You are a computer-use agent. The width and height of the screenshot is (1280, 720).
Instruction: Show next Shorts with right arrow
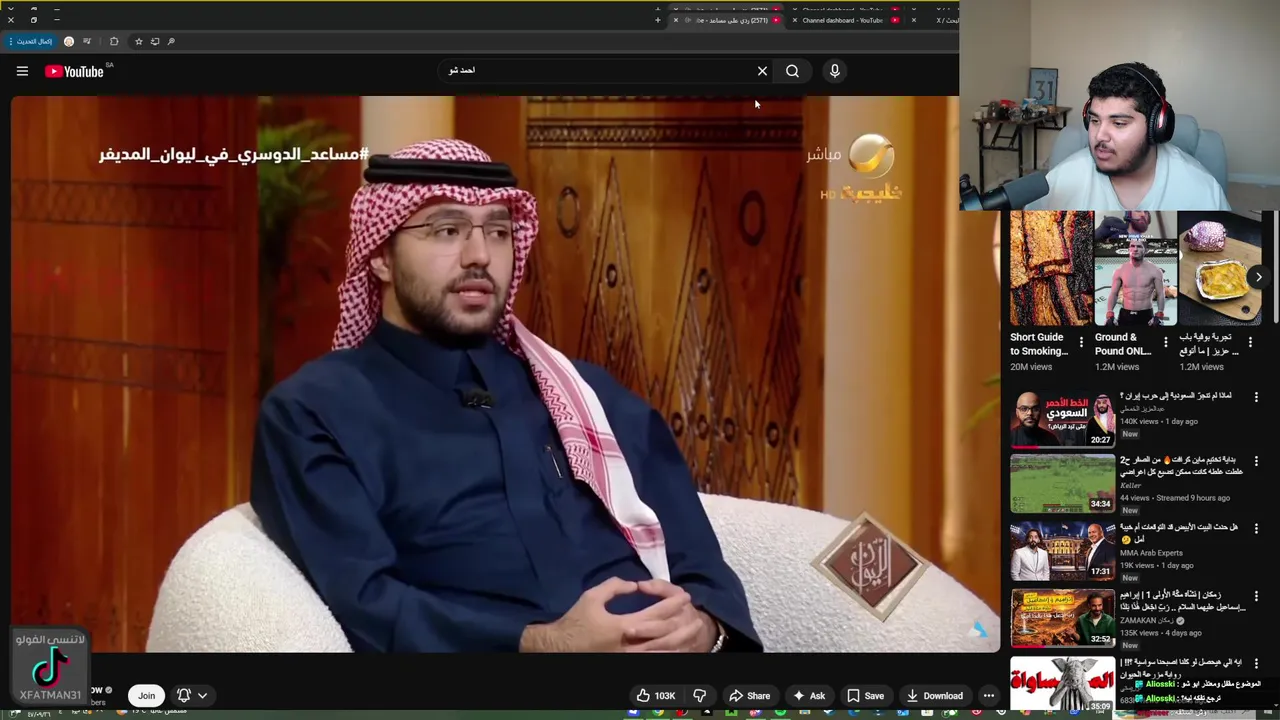pyautogui.click(x=1259, y=277)
